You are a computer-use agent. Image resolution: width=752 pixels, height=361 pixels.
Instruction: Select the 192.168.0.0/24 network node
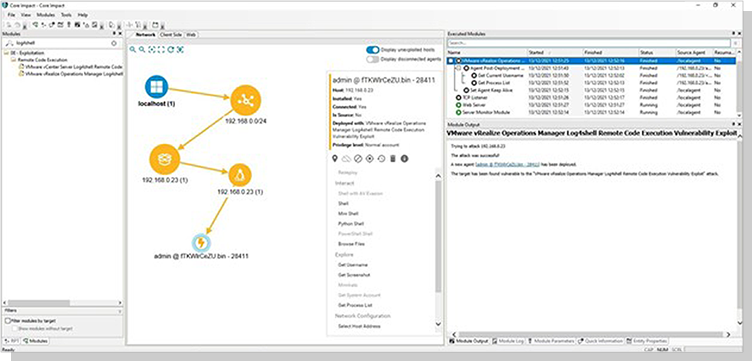[x=245, y=100]
